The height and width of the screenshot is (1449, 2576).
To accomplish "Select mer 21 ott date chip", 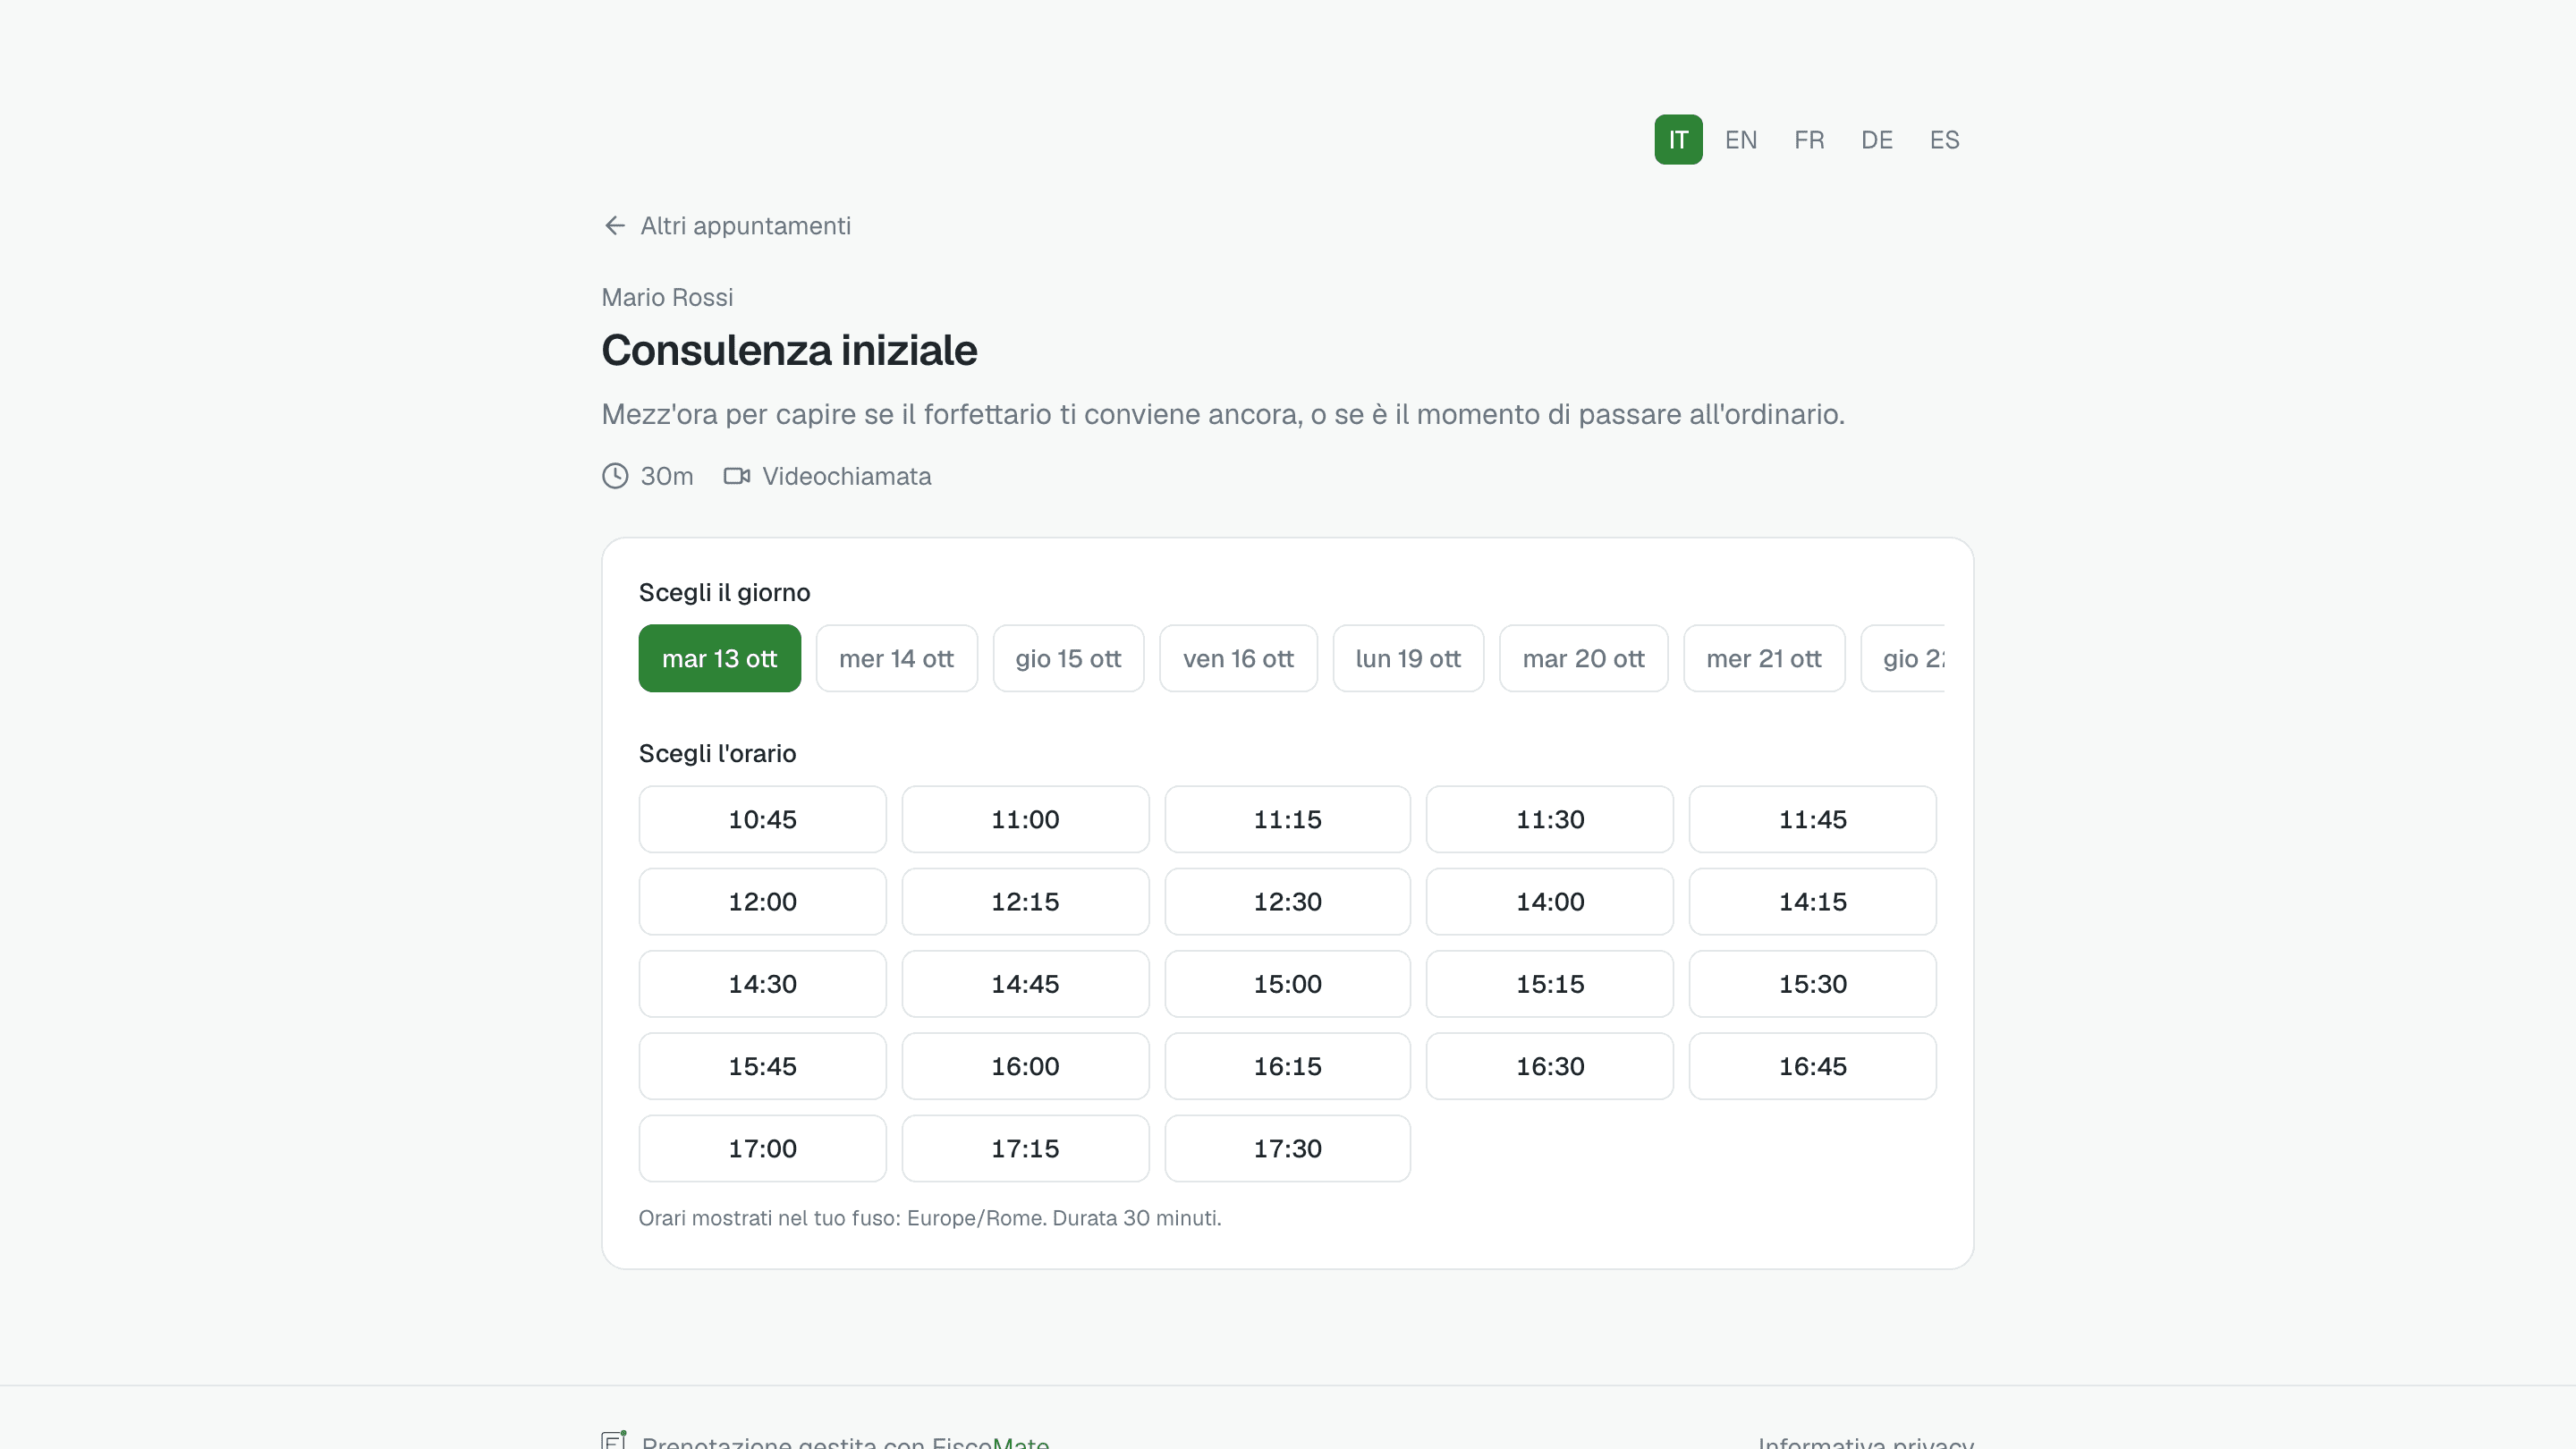I will click(x=1764, y=659).
